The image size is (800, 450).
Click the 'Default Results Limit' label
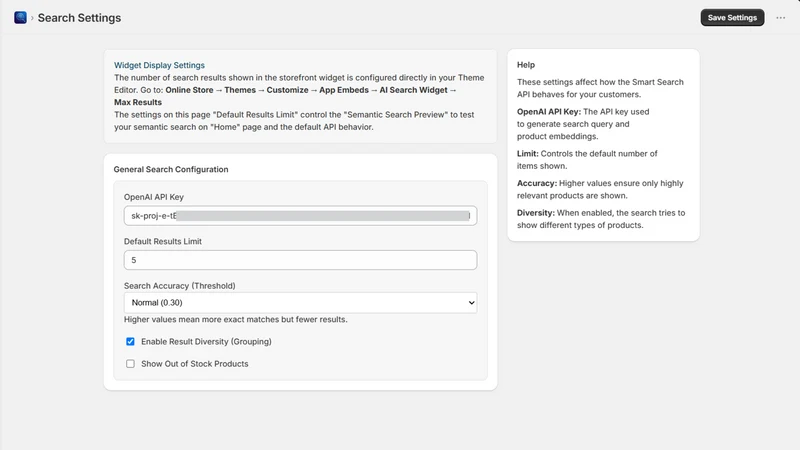[163, 241]
